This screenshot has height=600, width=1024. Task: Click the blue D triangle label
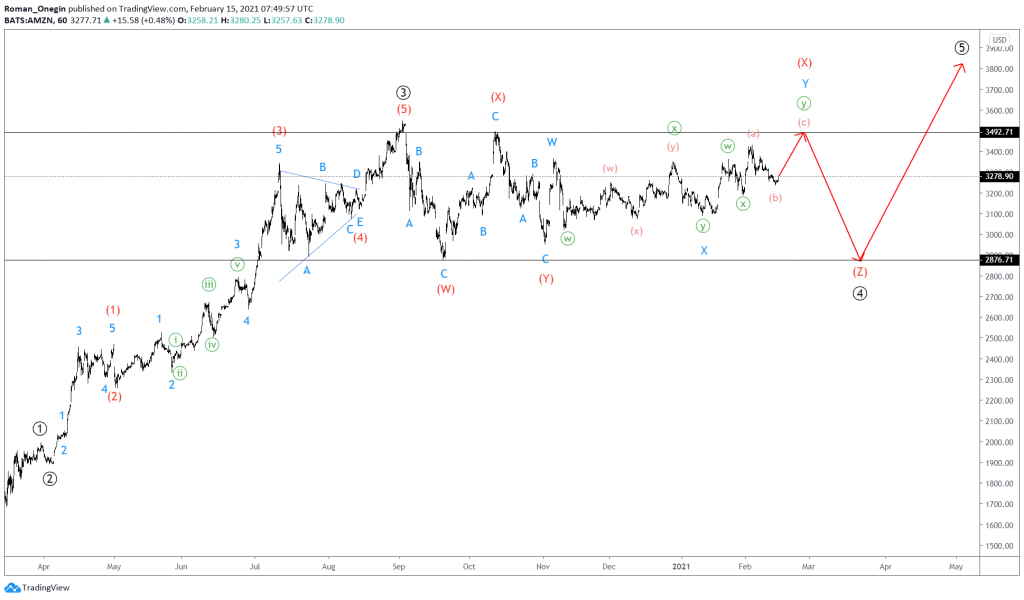357,174
